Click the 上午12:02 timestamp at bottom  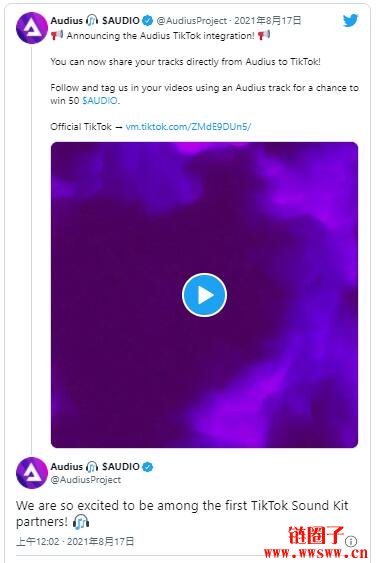(38, 541)
